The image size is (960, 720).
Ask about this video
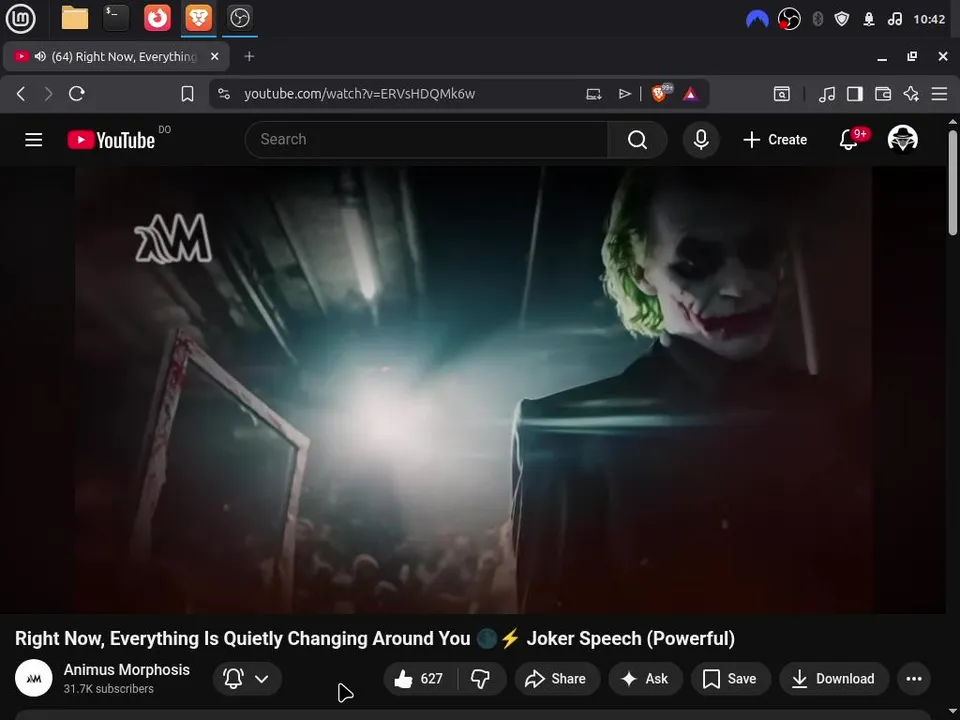[645, 678]
